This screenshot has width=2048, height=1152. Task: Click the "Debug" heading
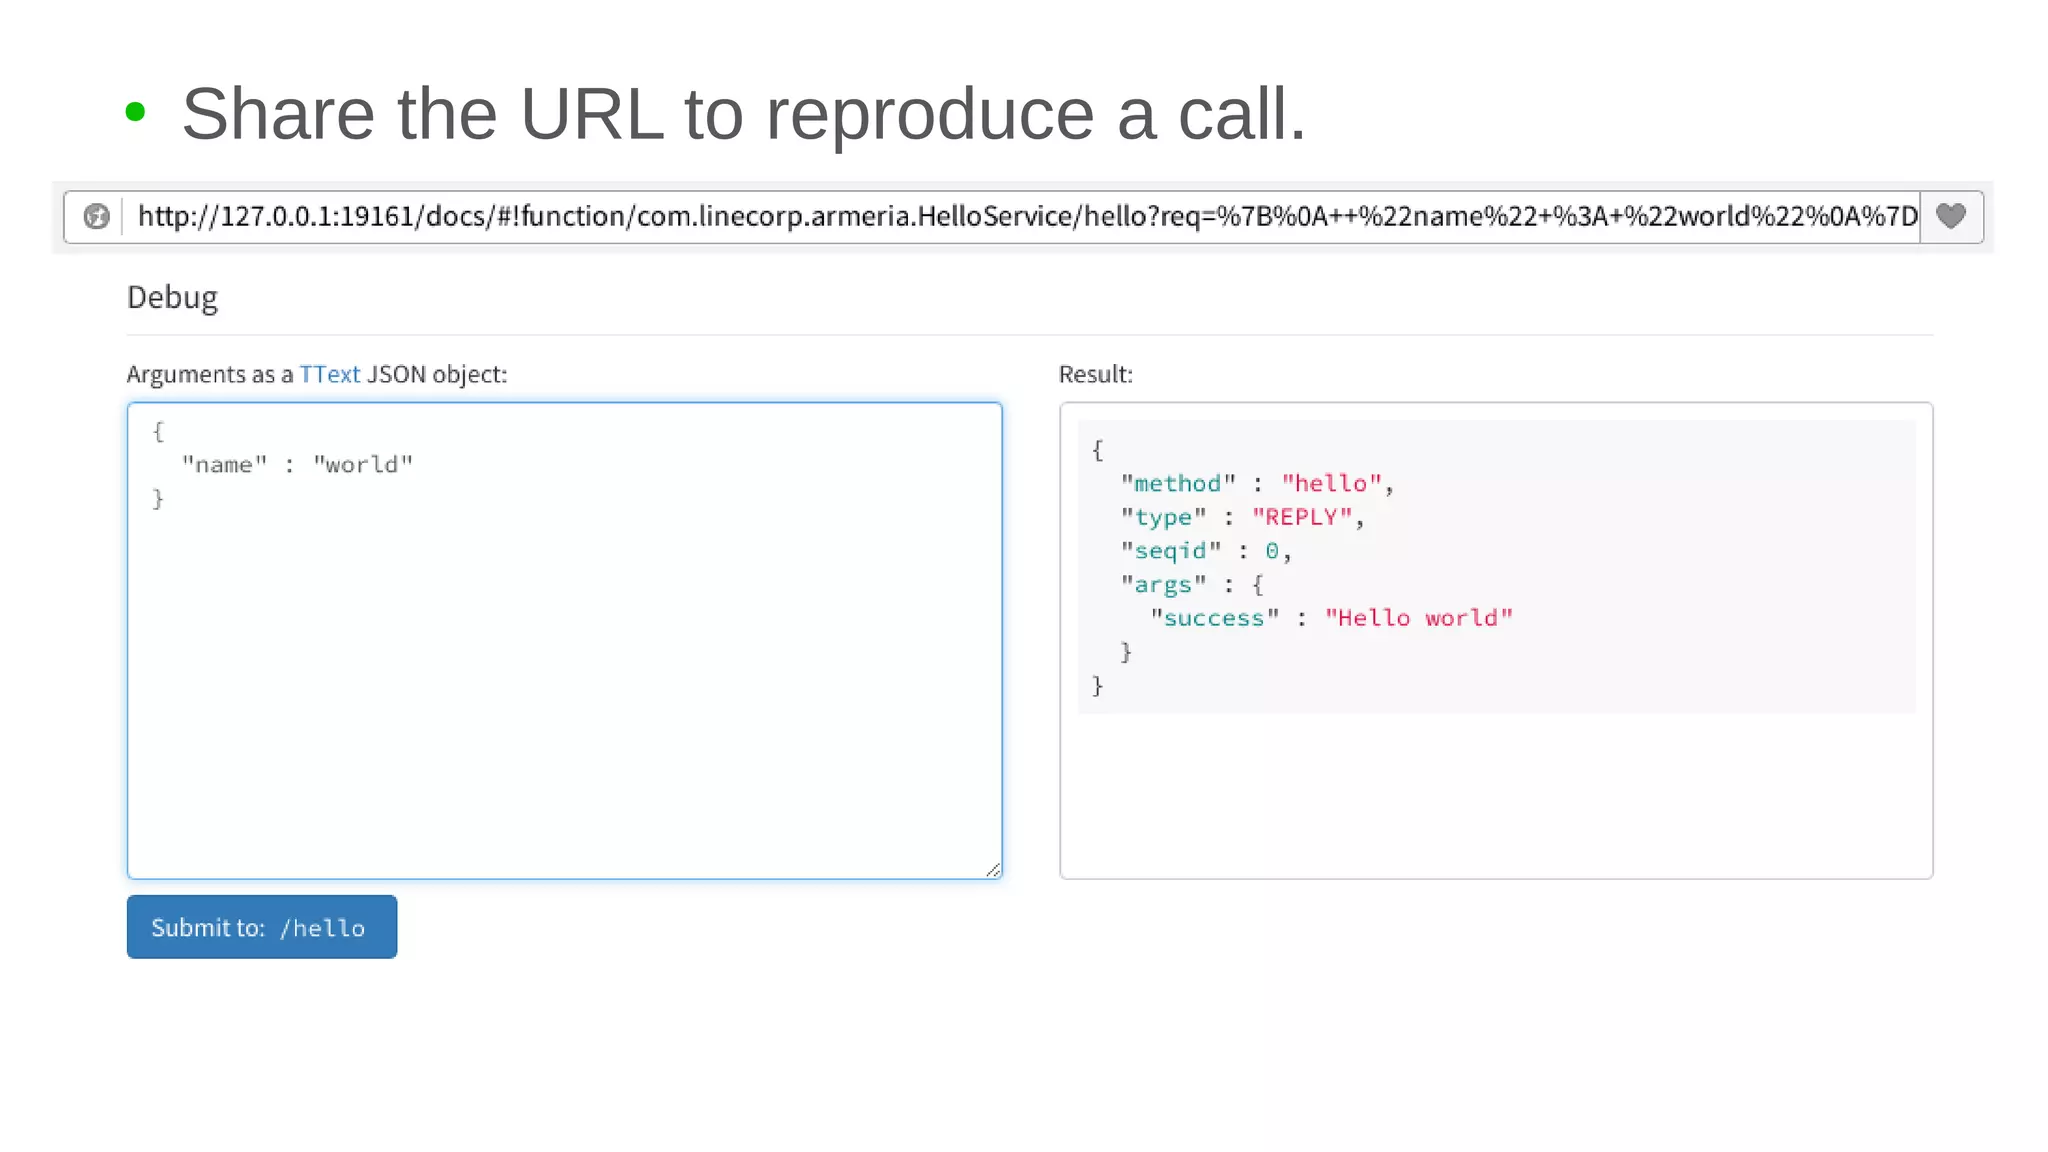click(172, 297)
